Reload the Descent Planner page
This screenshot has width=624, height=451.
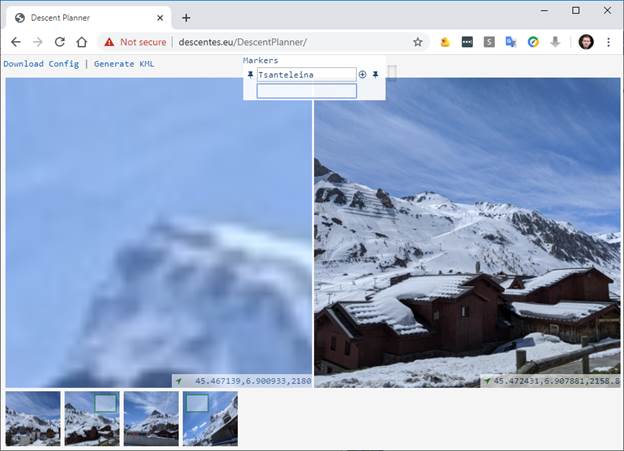pyautogui.click(x=60, y=42)
